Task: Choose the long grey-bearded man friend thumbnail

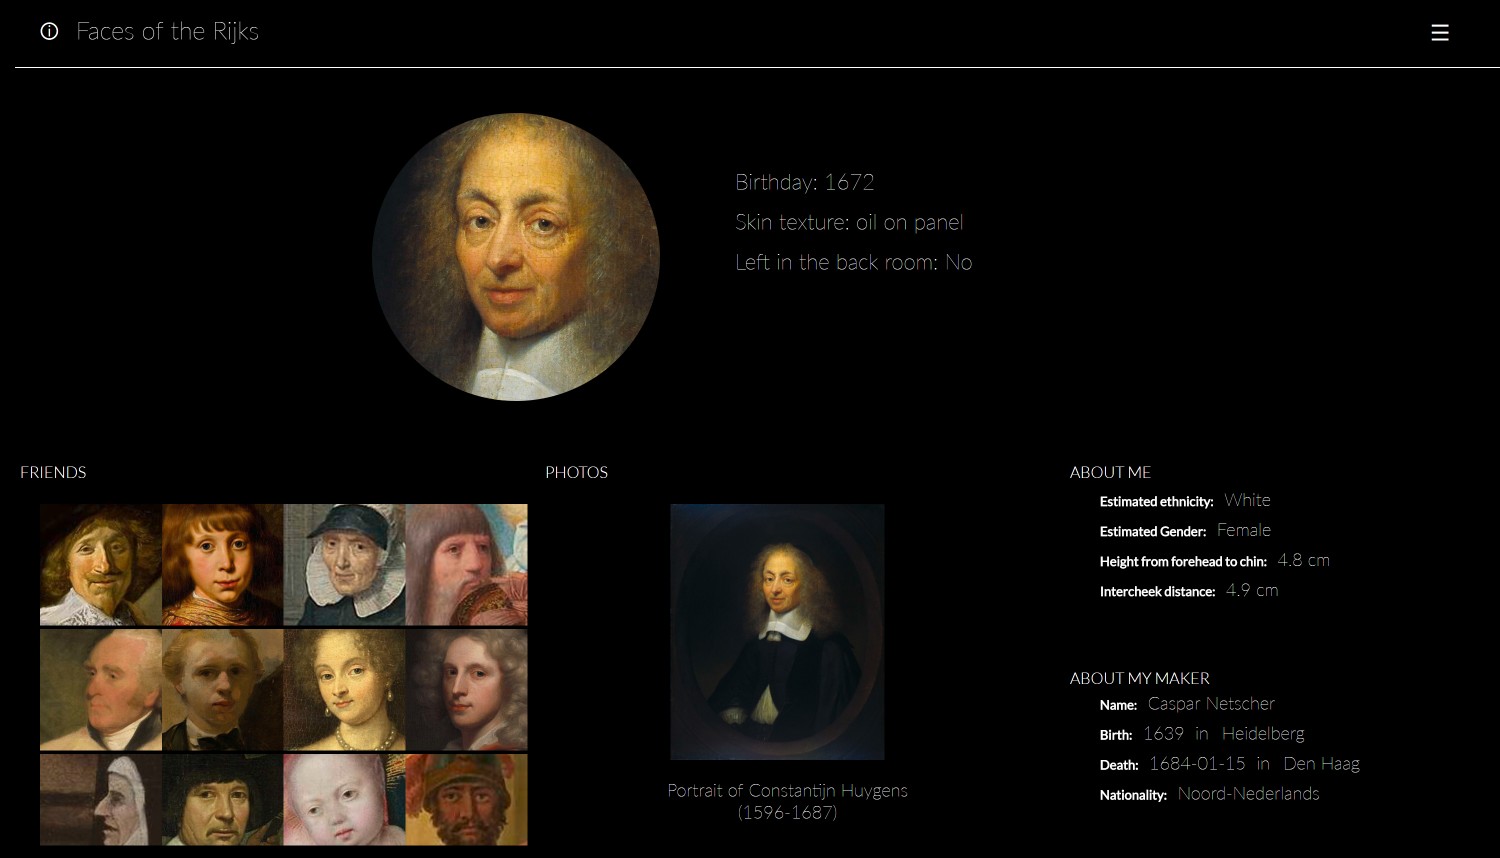Action: [467, 565]
